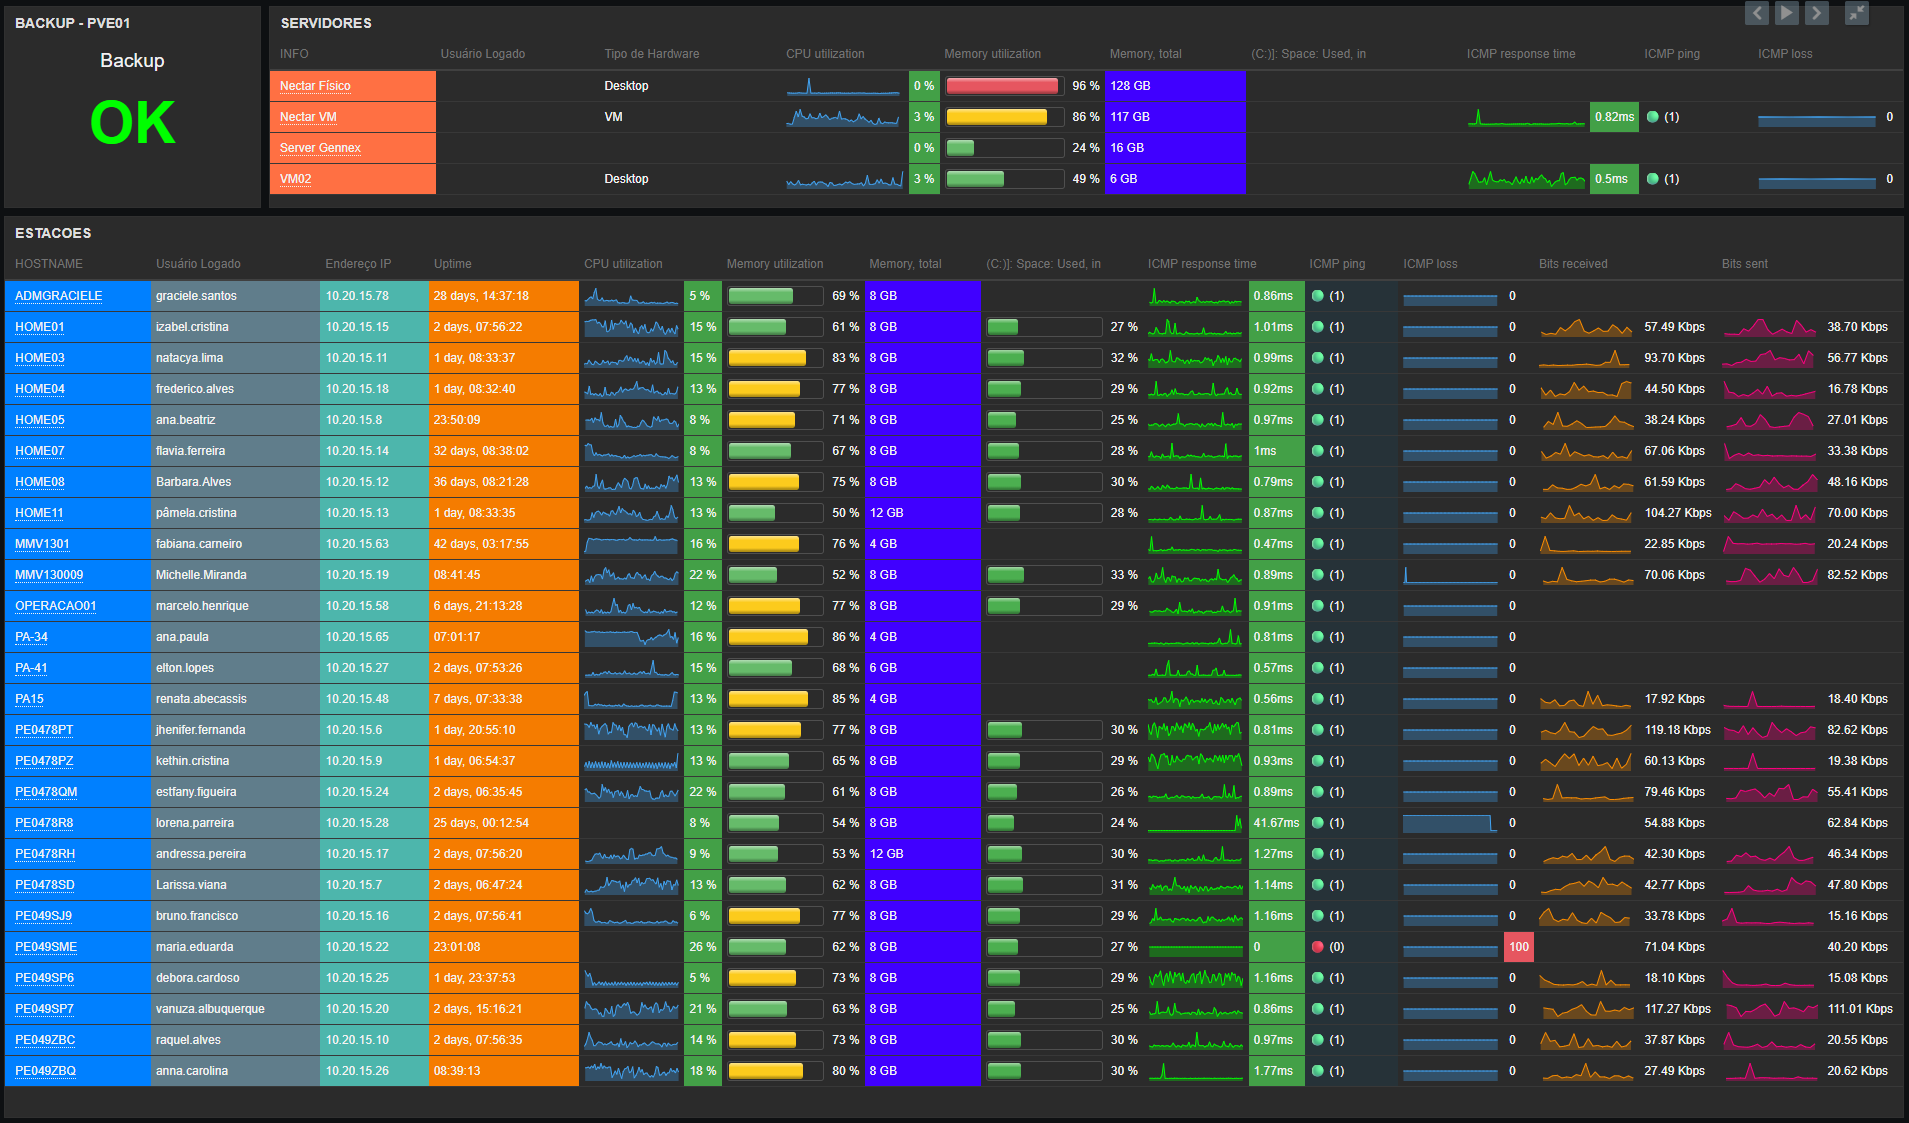The width and height of the screenshot is (1909, 1123).
Task: Click the Uptime column header
Action: (452, 264)
